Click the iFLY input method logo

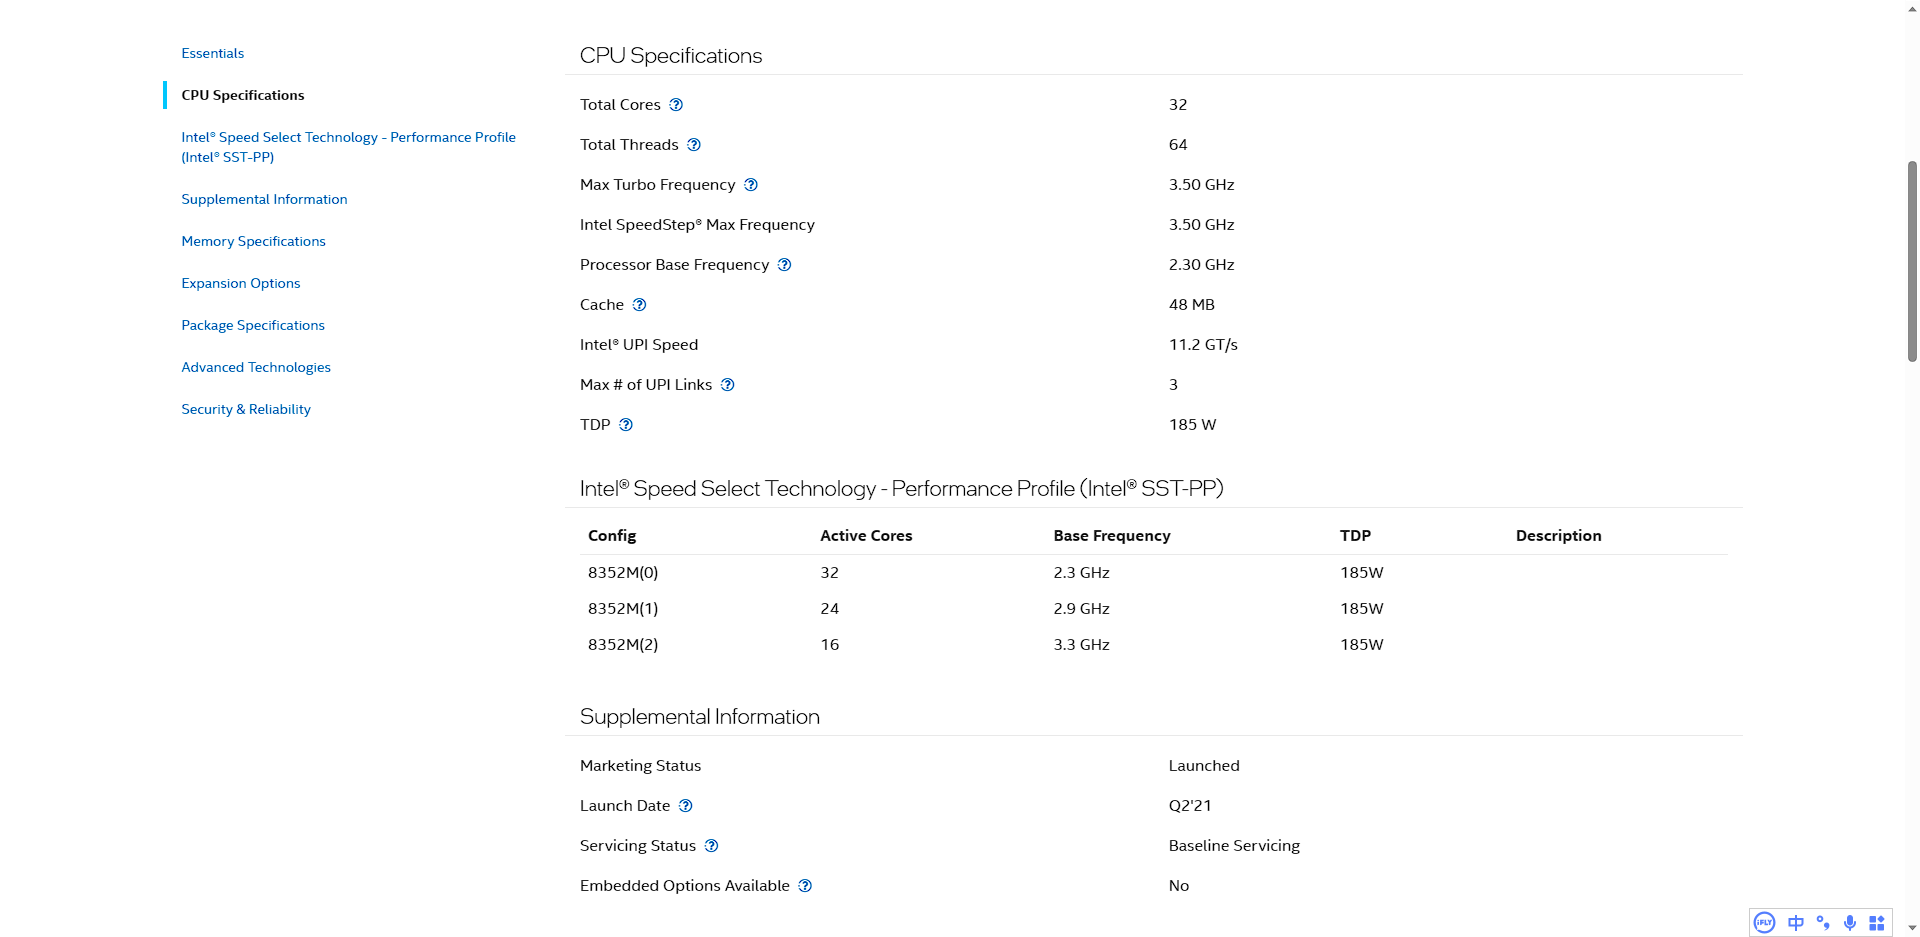click(x=1765, y=923)
